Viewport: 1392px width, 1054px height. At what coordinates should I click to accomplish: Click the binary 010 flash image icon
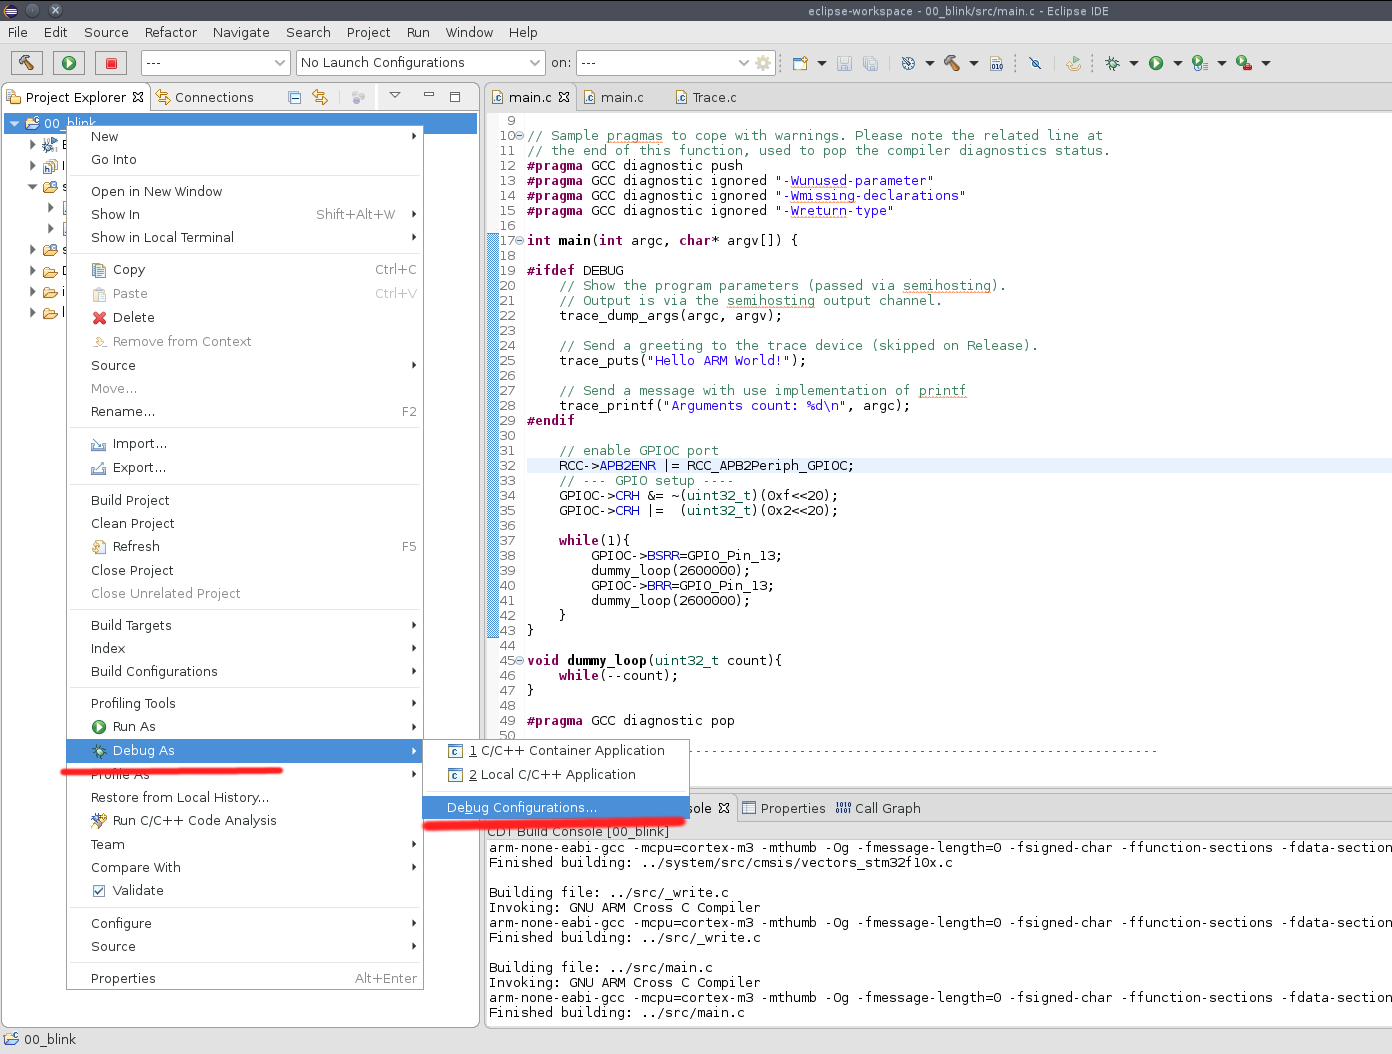pos(997,62)
